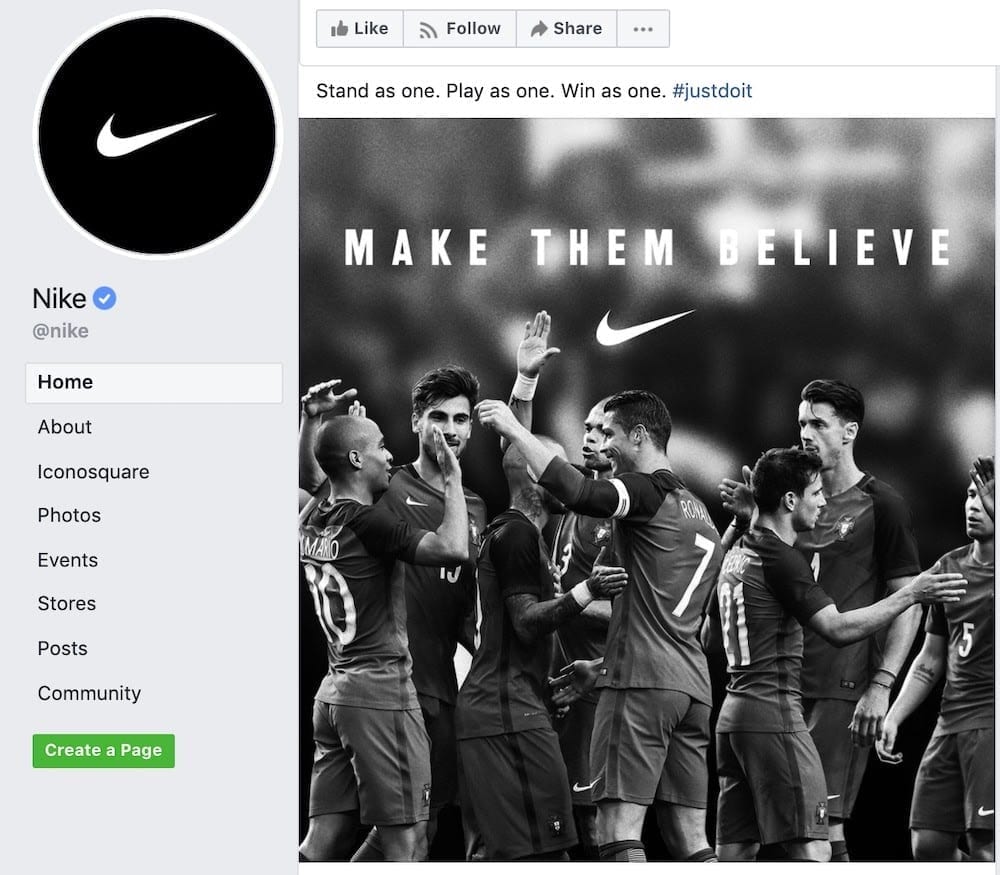Navigate to Stores
Screen dimensions: 1000x875
pyautogui.click(x=67, y=604)
